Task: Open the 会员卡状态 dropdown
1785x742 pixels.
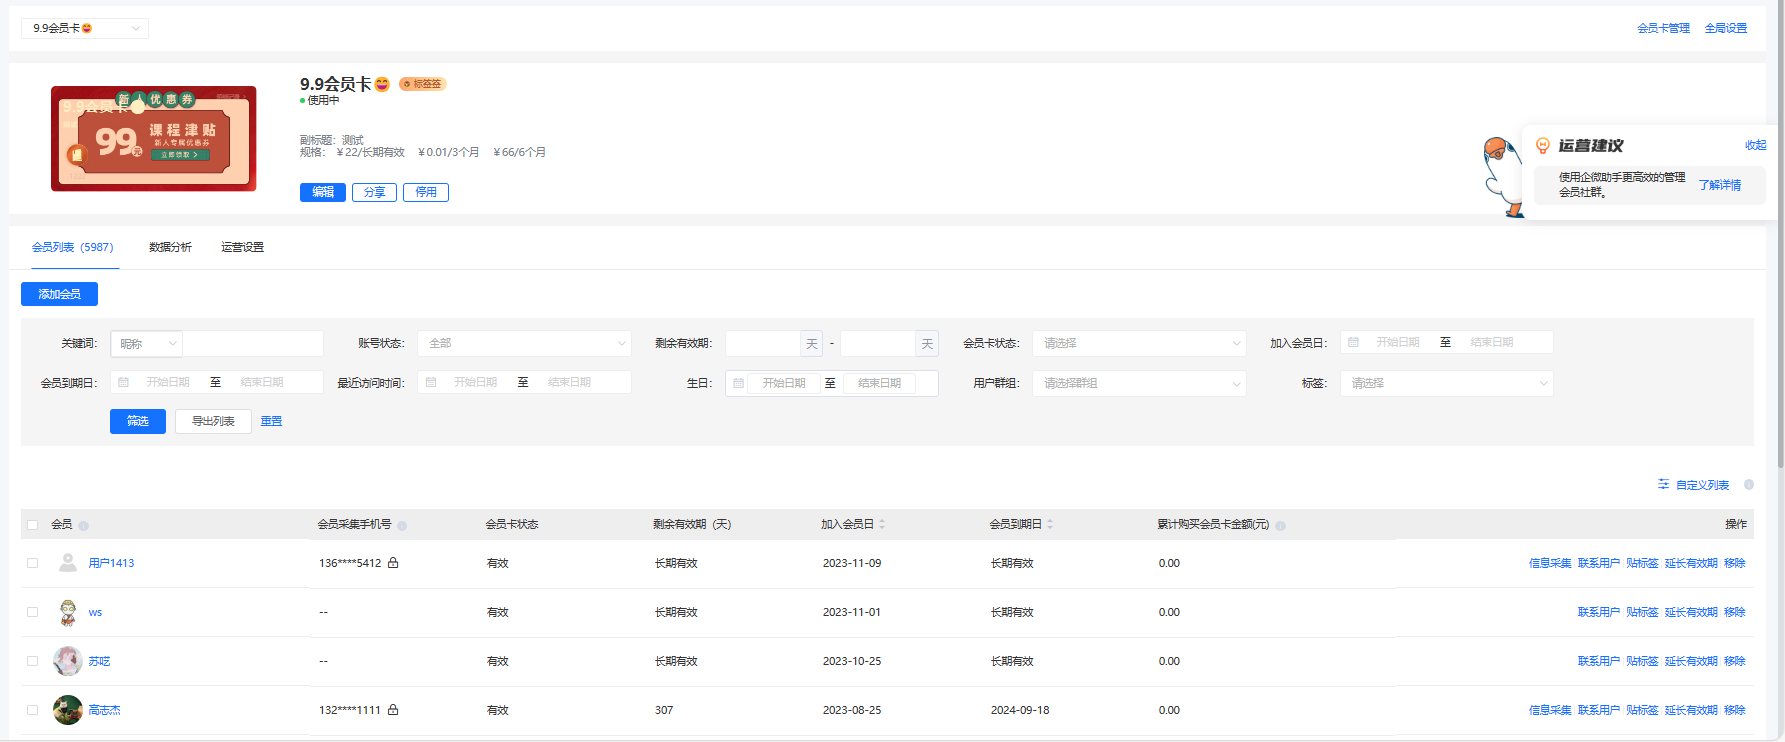Action: (x=1139, y=343)
